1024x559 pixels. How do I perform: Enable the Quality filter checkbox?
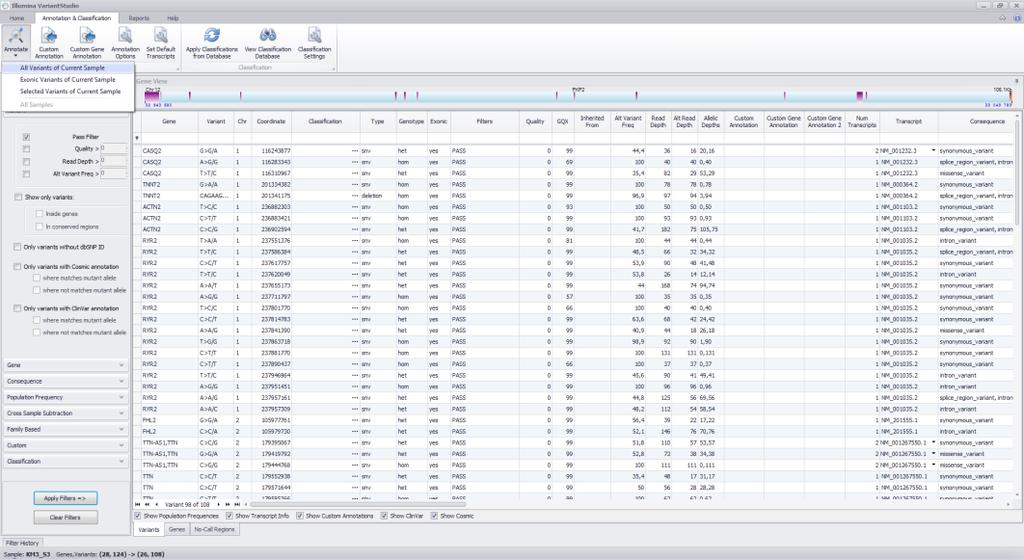click(x=26, y=149)
